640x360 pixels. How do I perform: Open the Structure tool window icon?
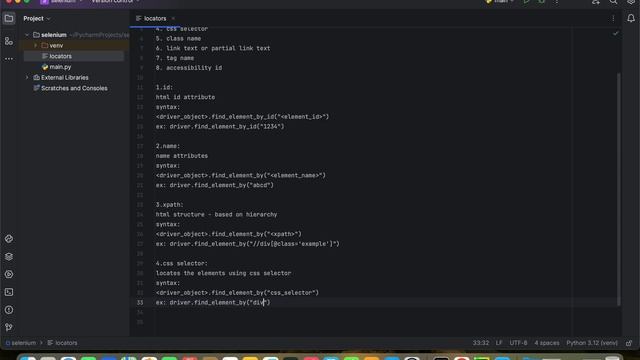pyautogui.click(x=9, y=41)
